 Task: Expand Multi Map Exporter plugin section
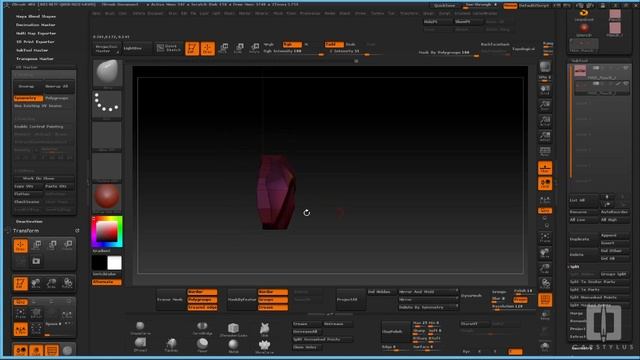[x=36, y=33]
